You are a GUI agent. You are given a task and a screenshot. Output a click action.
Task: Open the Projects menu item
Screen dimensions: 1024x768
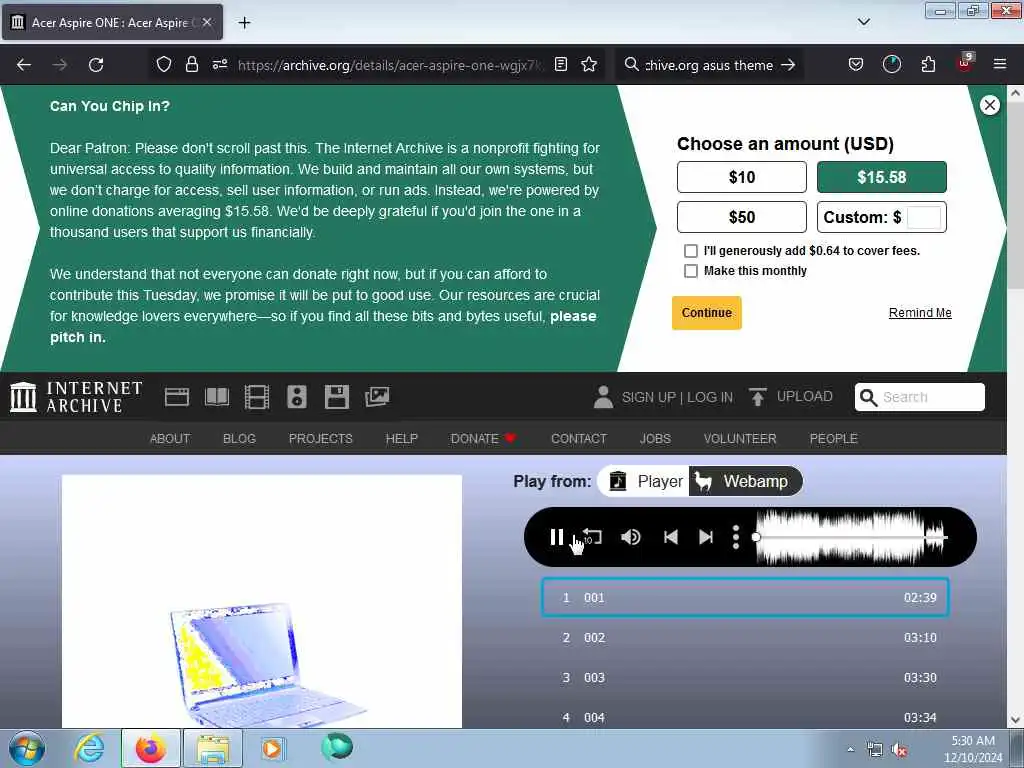(321, 439)
